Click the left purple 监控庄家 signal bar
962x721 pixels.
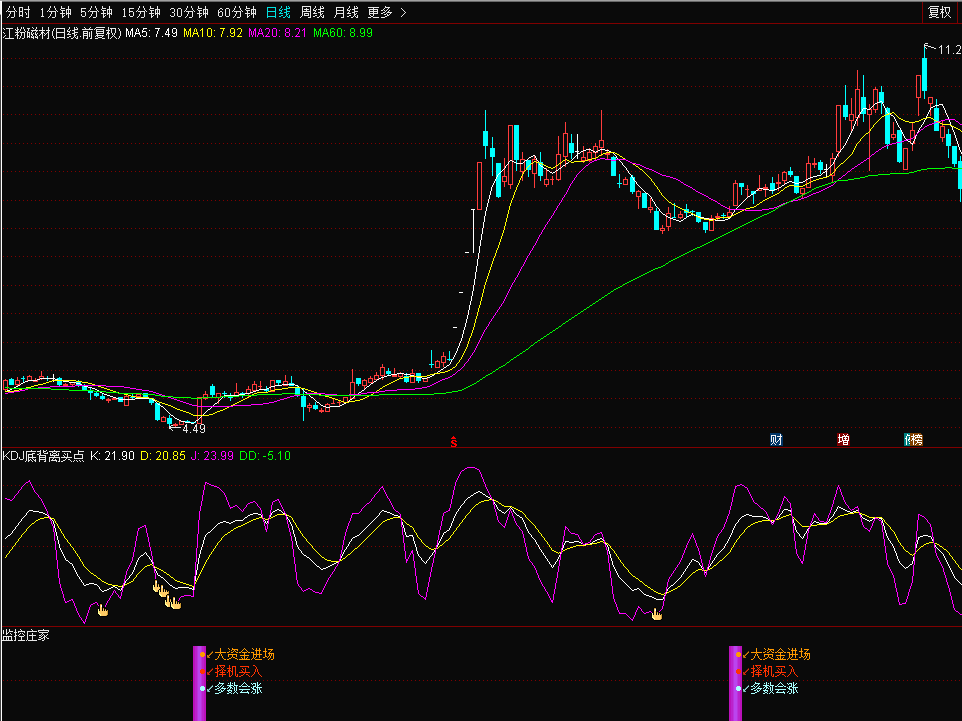point(199,683)
